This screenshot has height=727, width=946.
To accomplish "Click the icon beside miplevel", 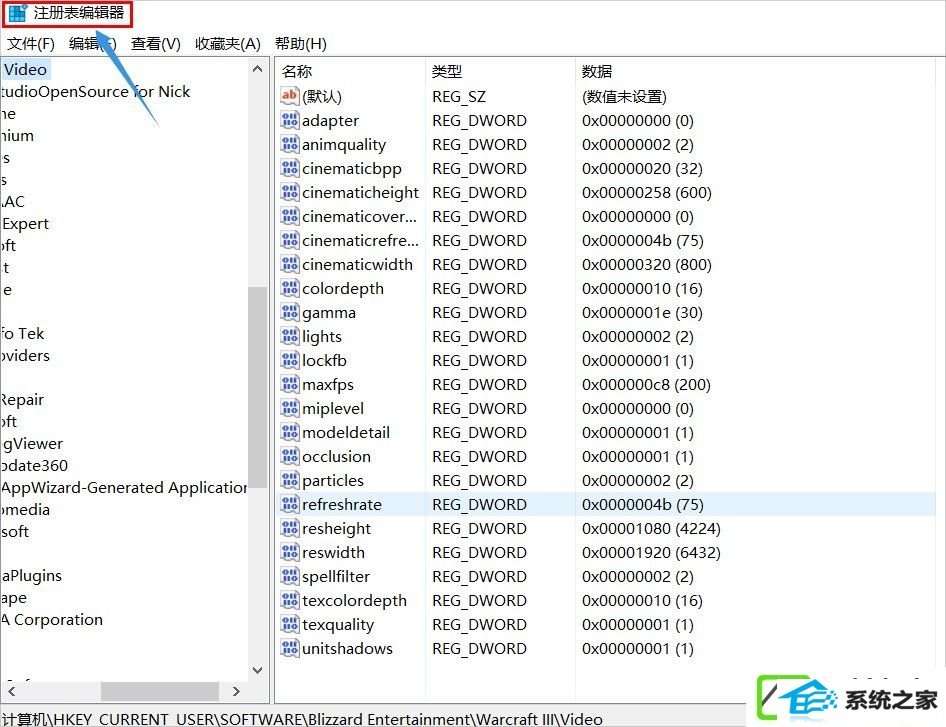I will click(x=290, y=408).
